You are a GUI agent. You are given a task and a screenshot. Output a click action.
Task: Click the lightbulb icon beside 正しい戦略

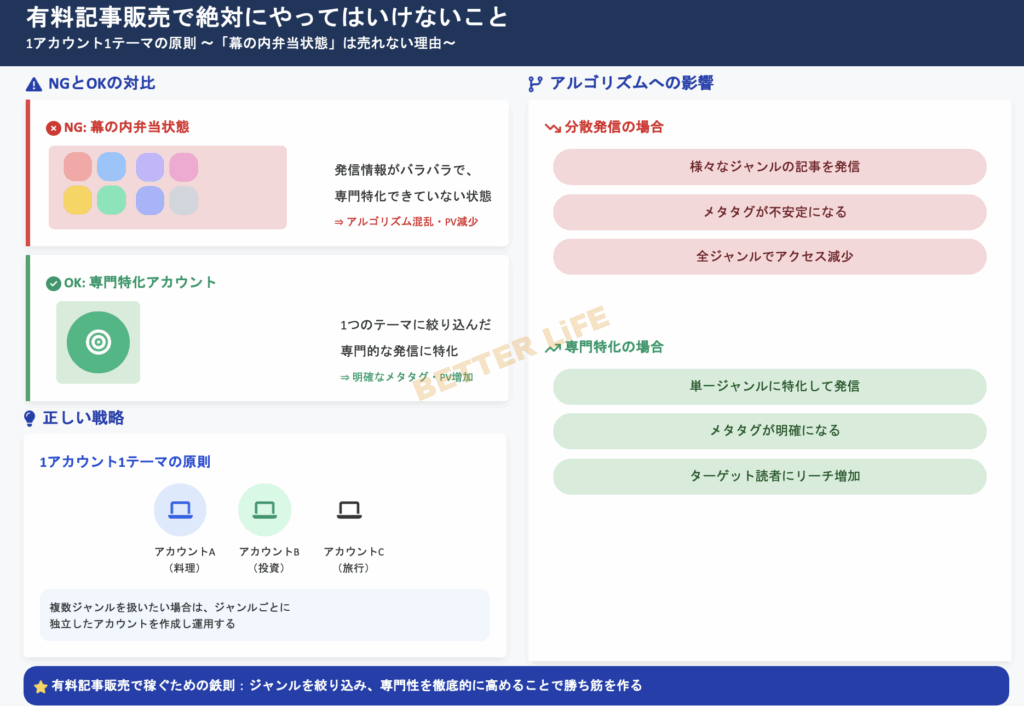pos(30,418)
